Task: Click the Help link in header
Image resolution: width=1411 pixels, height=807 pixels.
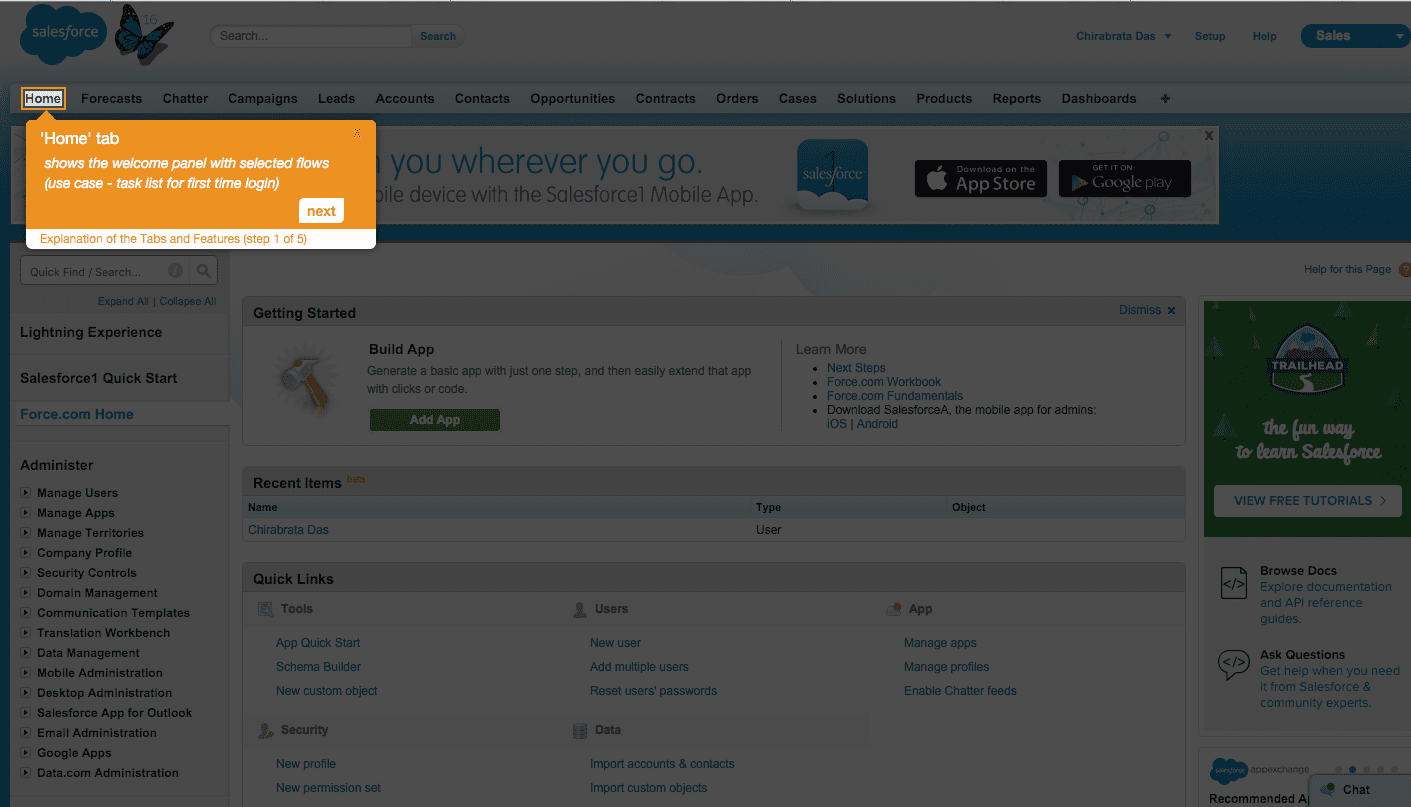Action: pyautogui.click(x=1264, y=36)
